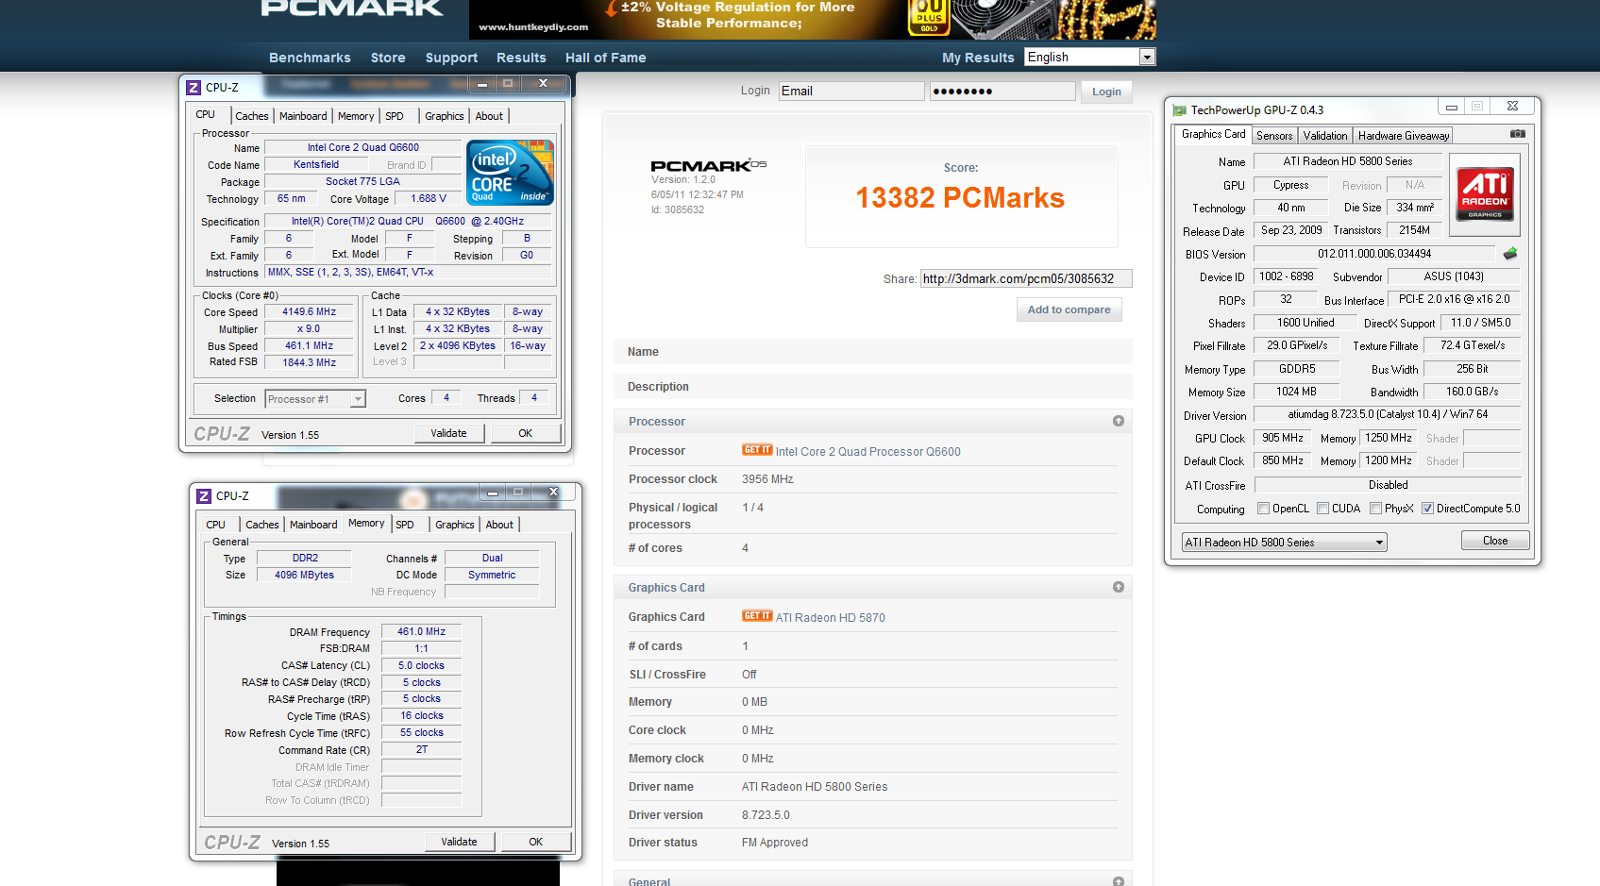Collapse the Processor section with its round icon
1600x886 pixels.
point(1118,421)
